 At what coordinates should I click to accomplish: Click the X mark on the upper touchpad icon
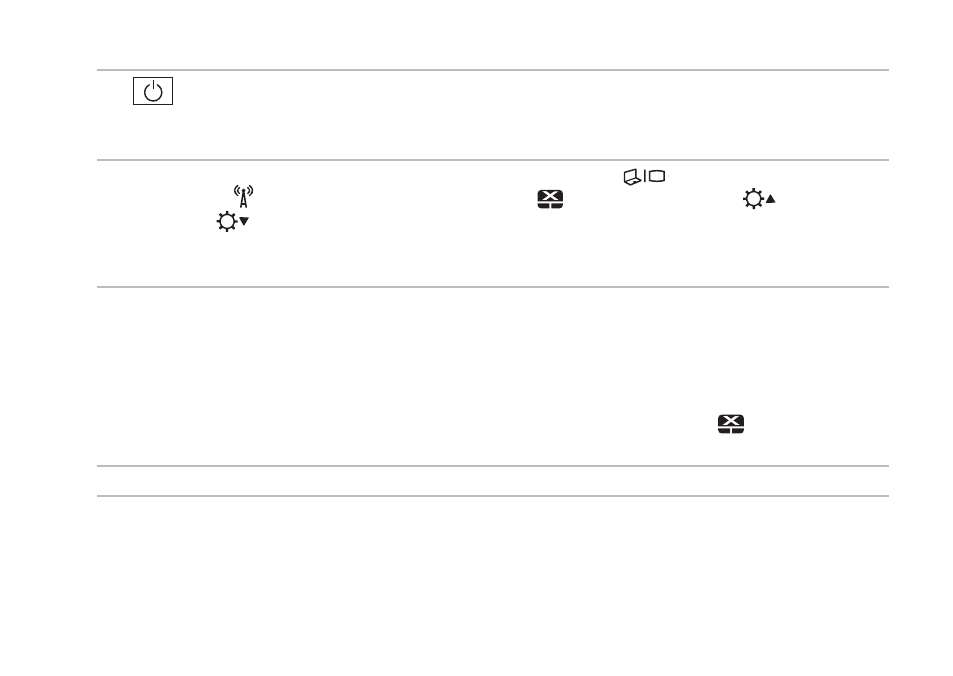[x=550, y=195]
